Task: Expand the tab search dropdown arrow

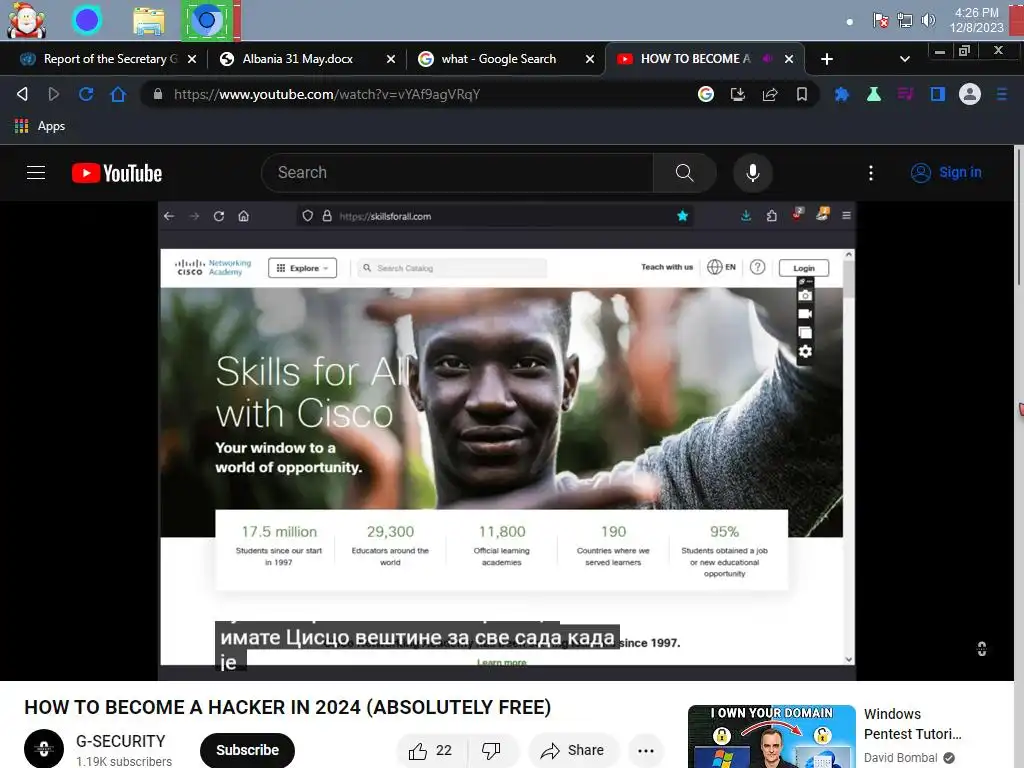Action: tap(904, 59)
